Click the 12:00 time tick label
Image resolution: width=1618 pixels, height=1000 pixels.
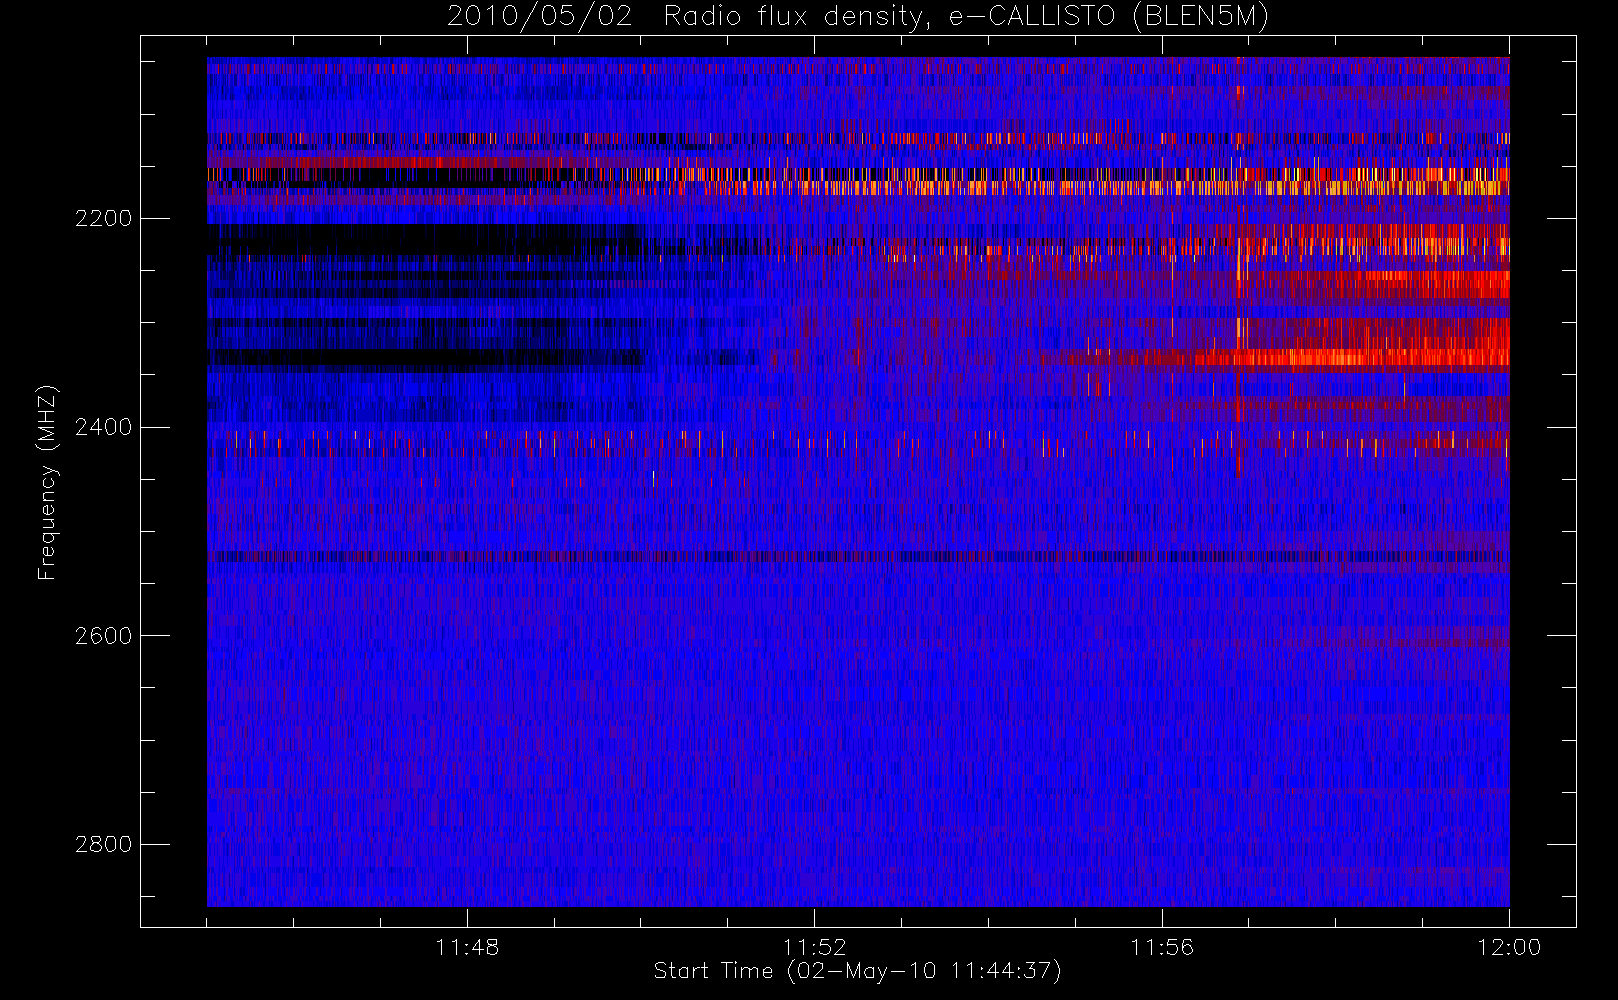coord(1509,947)
